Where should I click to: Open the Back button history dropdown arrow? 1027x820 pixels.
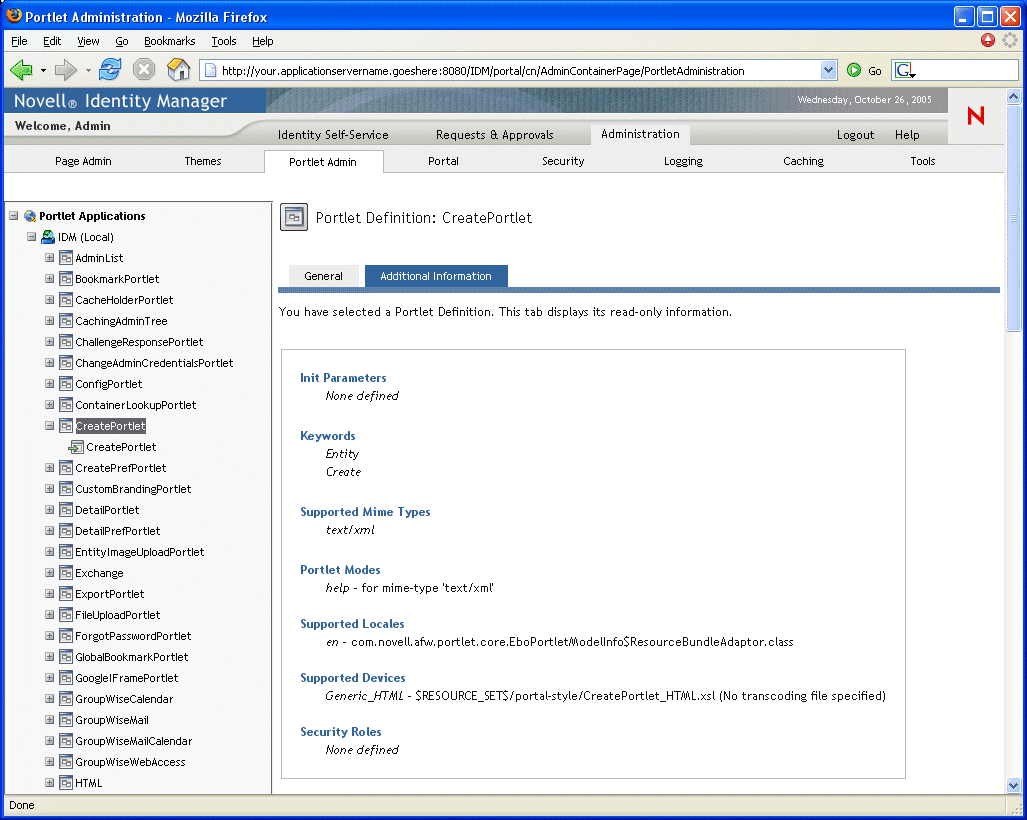[x=43, y=70]
